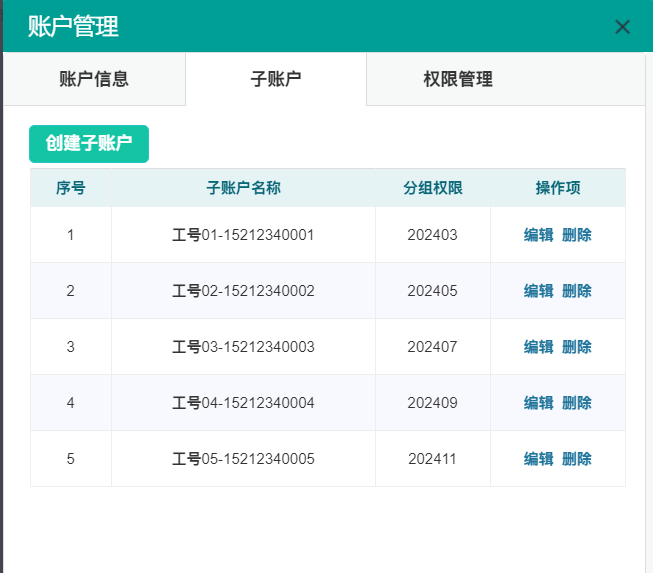
Task: Click the 分组权限 column header
Action: click(x=432, y=188)
